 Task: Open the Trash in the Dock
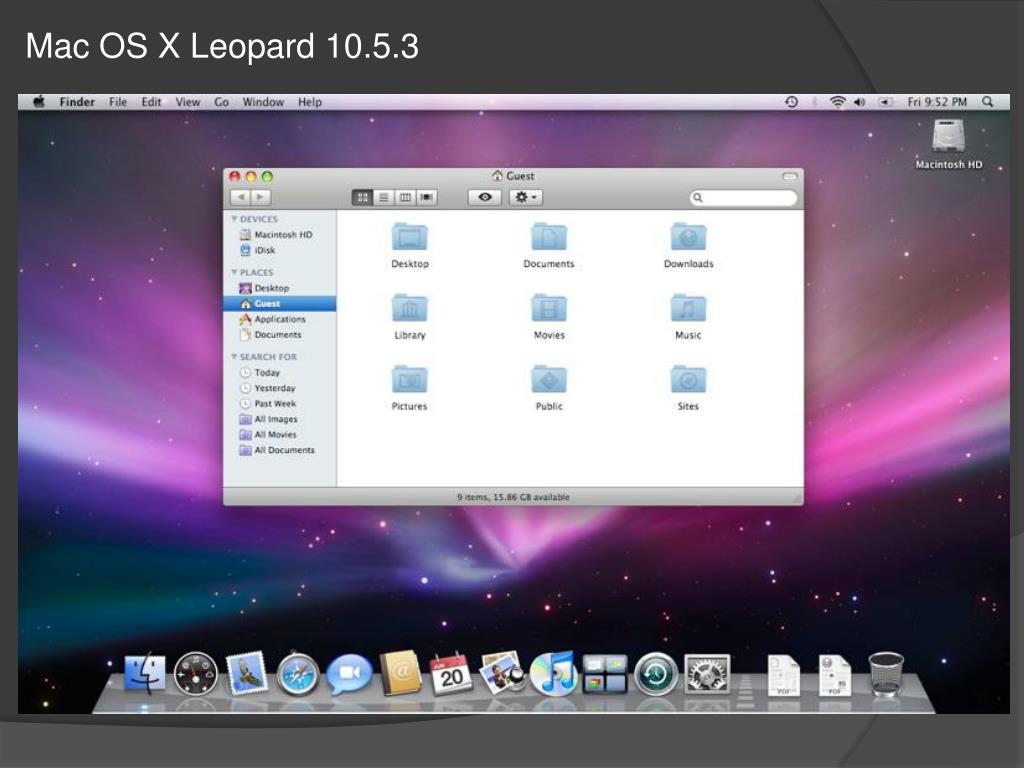tap(886, 674)
